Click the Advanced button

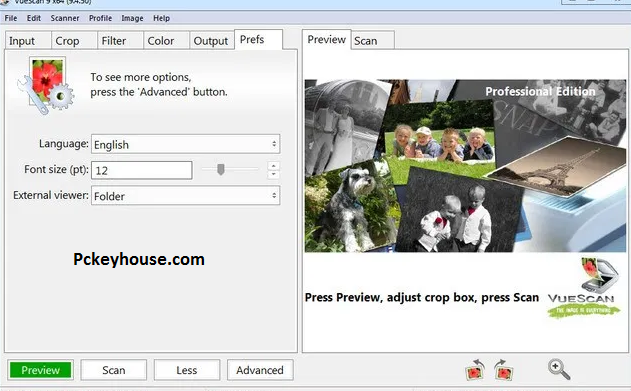[x=260, y=370]
